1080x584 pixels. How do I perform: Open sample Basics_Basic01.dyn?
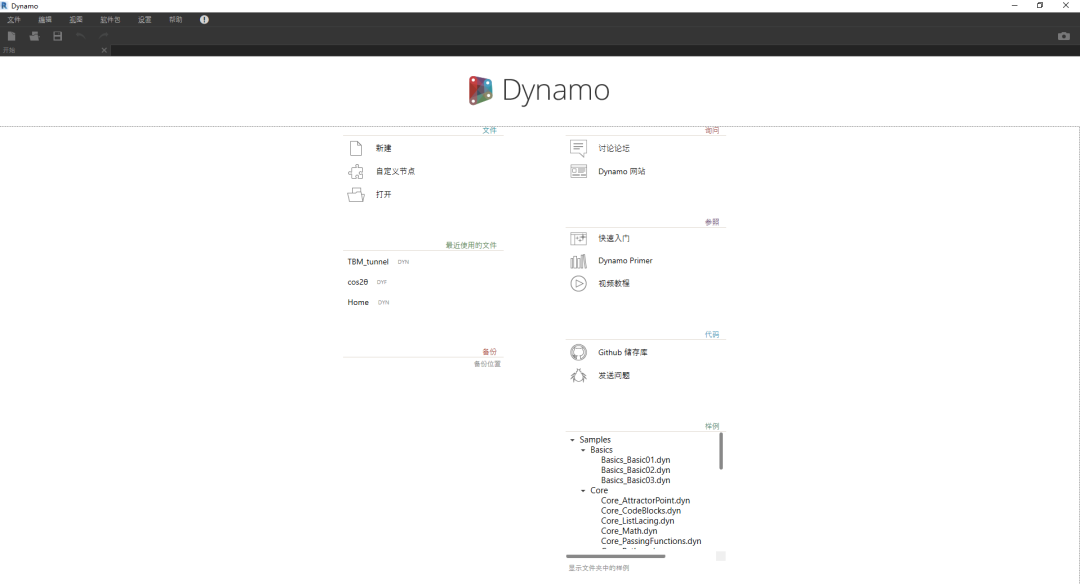click(635, 460)
